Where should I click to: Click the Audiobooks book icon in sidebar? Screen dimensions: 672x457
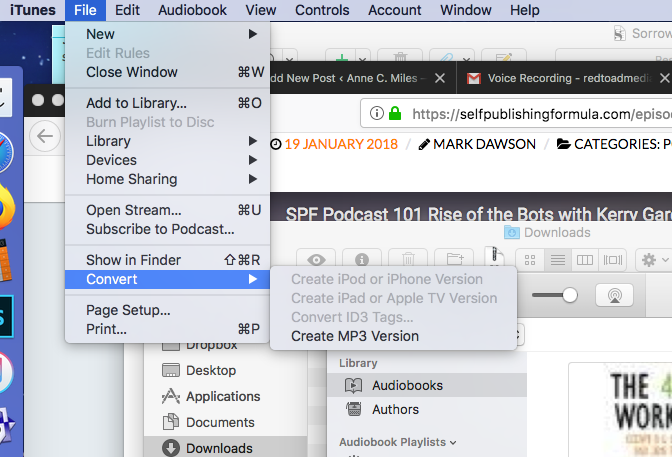(354, 385)
